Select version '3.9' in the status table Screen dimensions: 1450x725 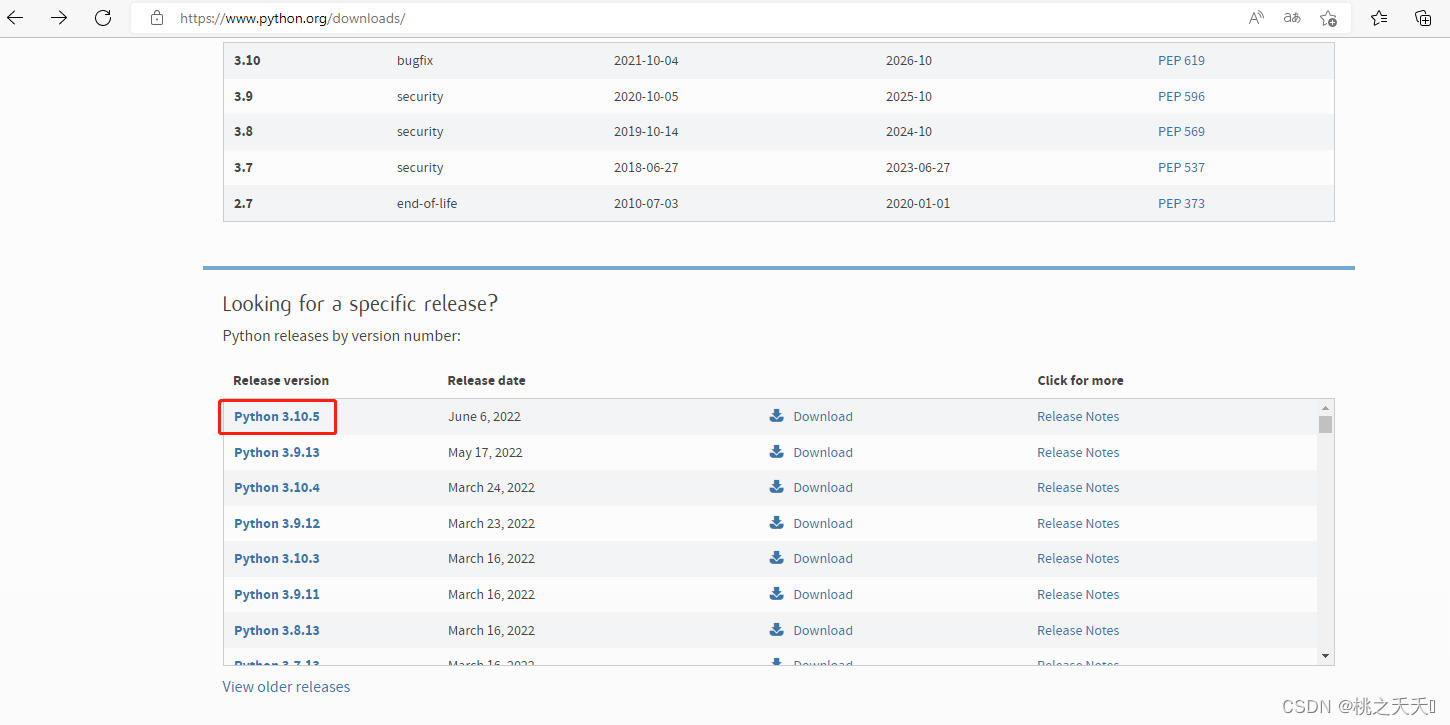[x=243, y=96]
